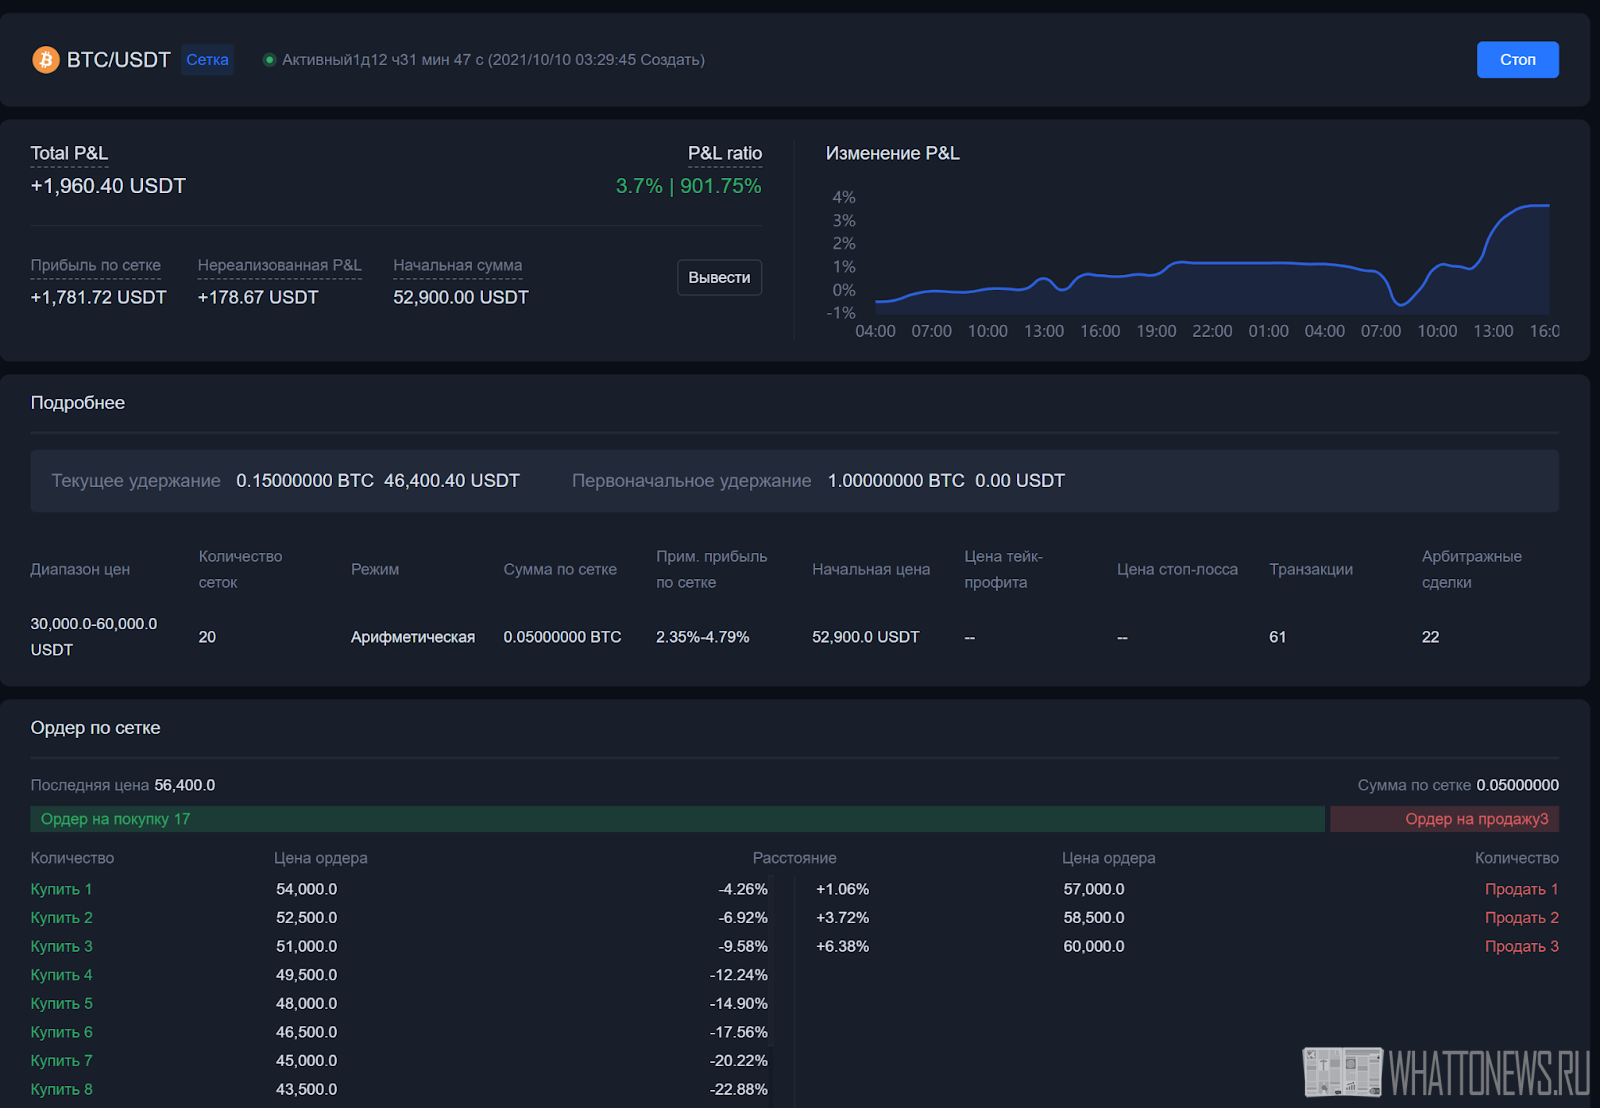The height and width of the screenshot is (1108, 1600).
Task: Click the +1,960.40 USDT total value
Action: coord(108,186)
